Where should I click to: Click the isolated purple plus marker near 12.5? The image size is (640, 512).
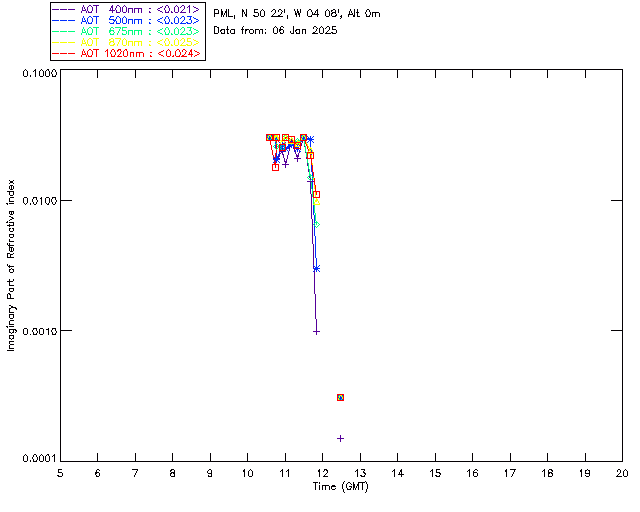pos(340,439)
